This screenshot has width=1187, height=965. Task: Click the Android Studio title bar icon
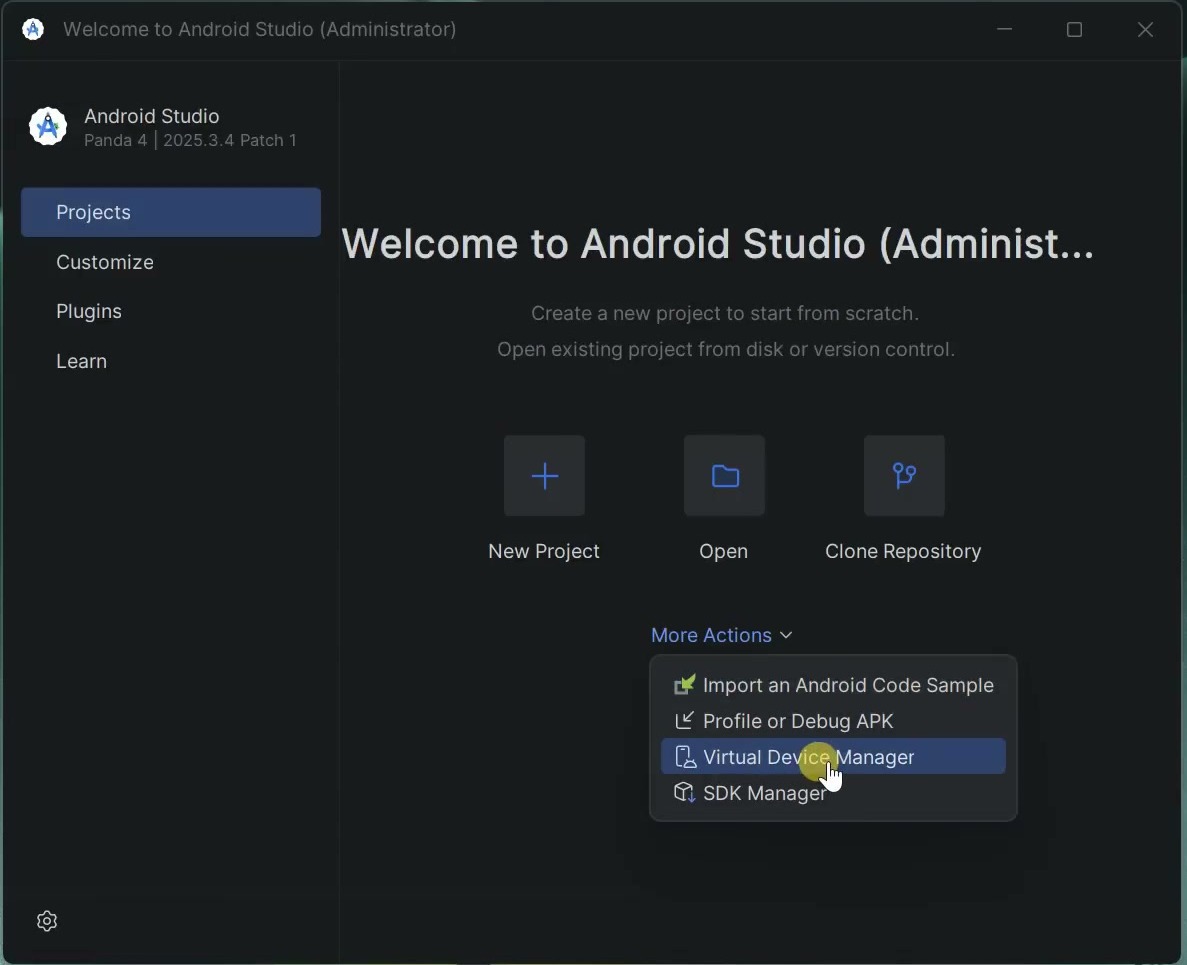coord(33,30)
